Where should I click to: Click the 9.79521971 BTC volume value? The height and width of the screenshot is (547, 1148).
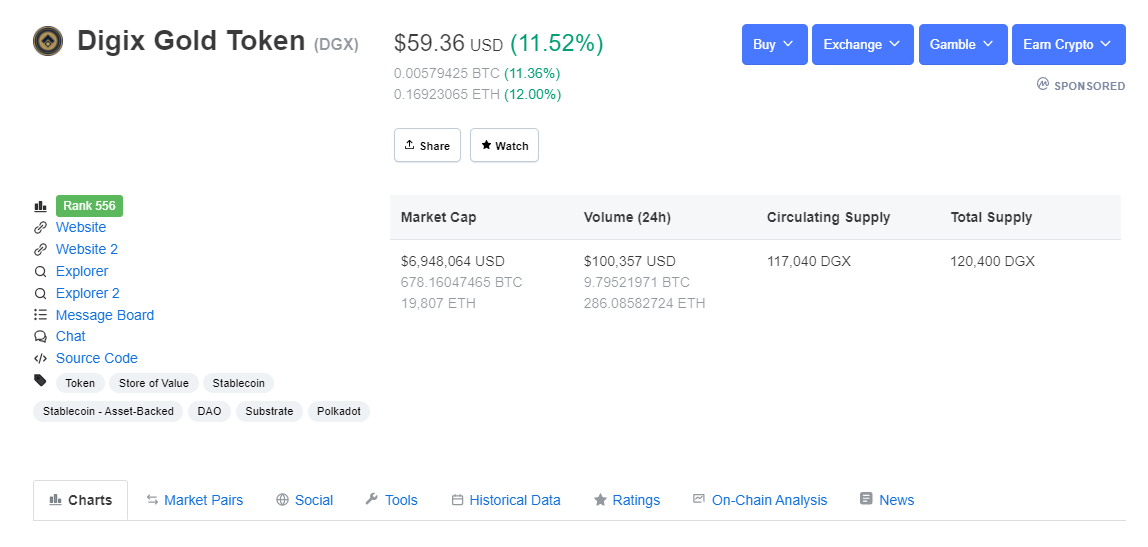click(637, 283)
